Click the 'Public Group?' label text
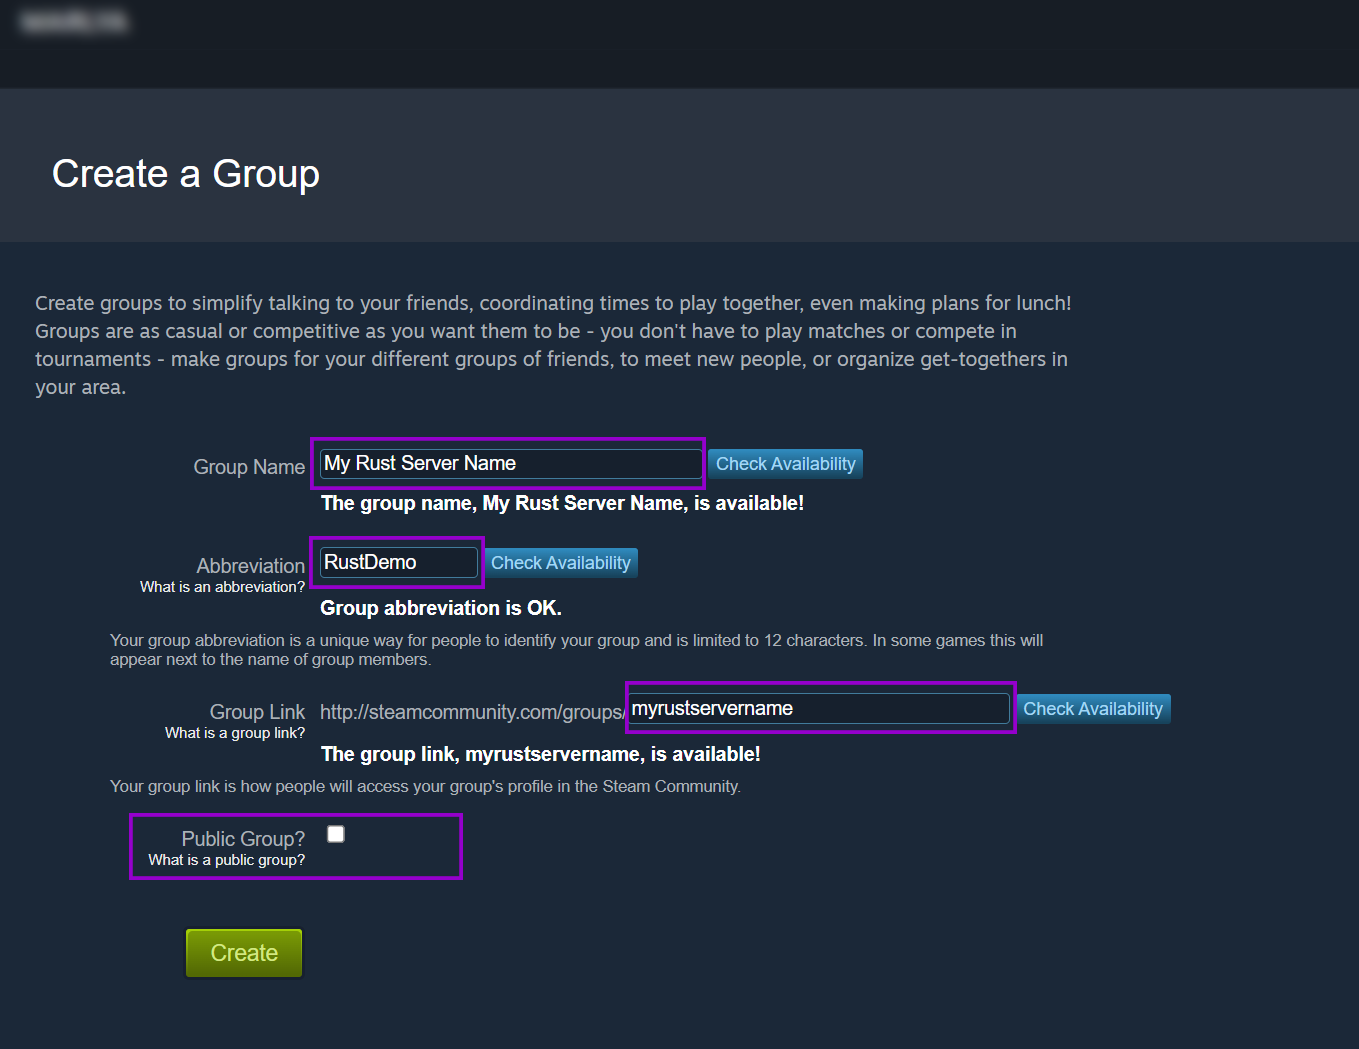The width and height of the screenshot is (1359, 1049). [243, 839]
